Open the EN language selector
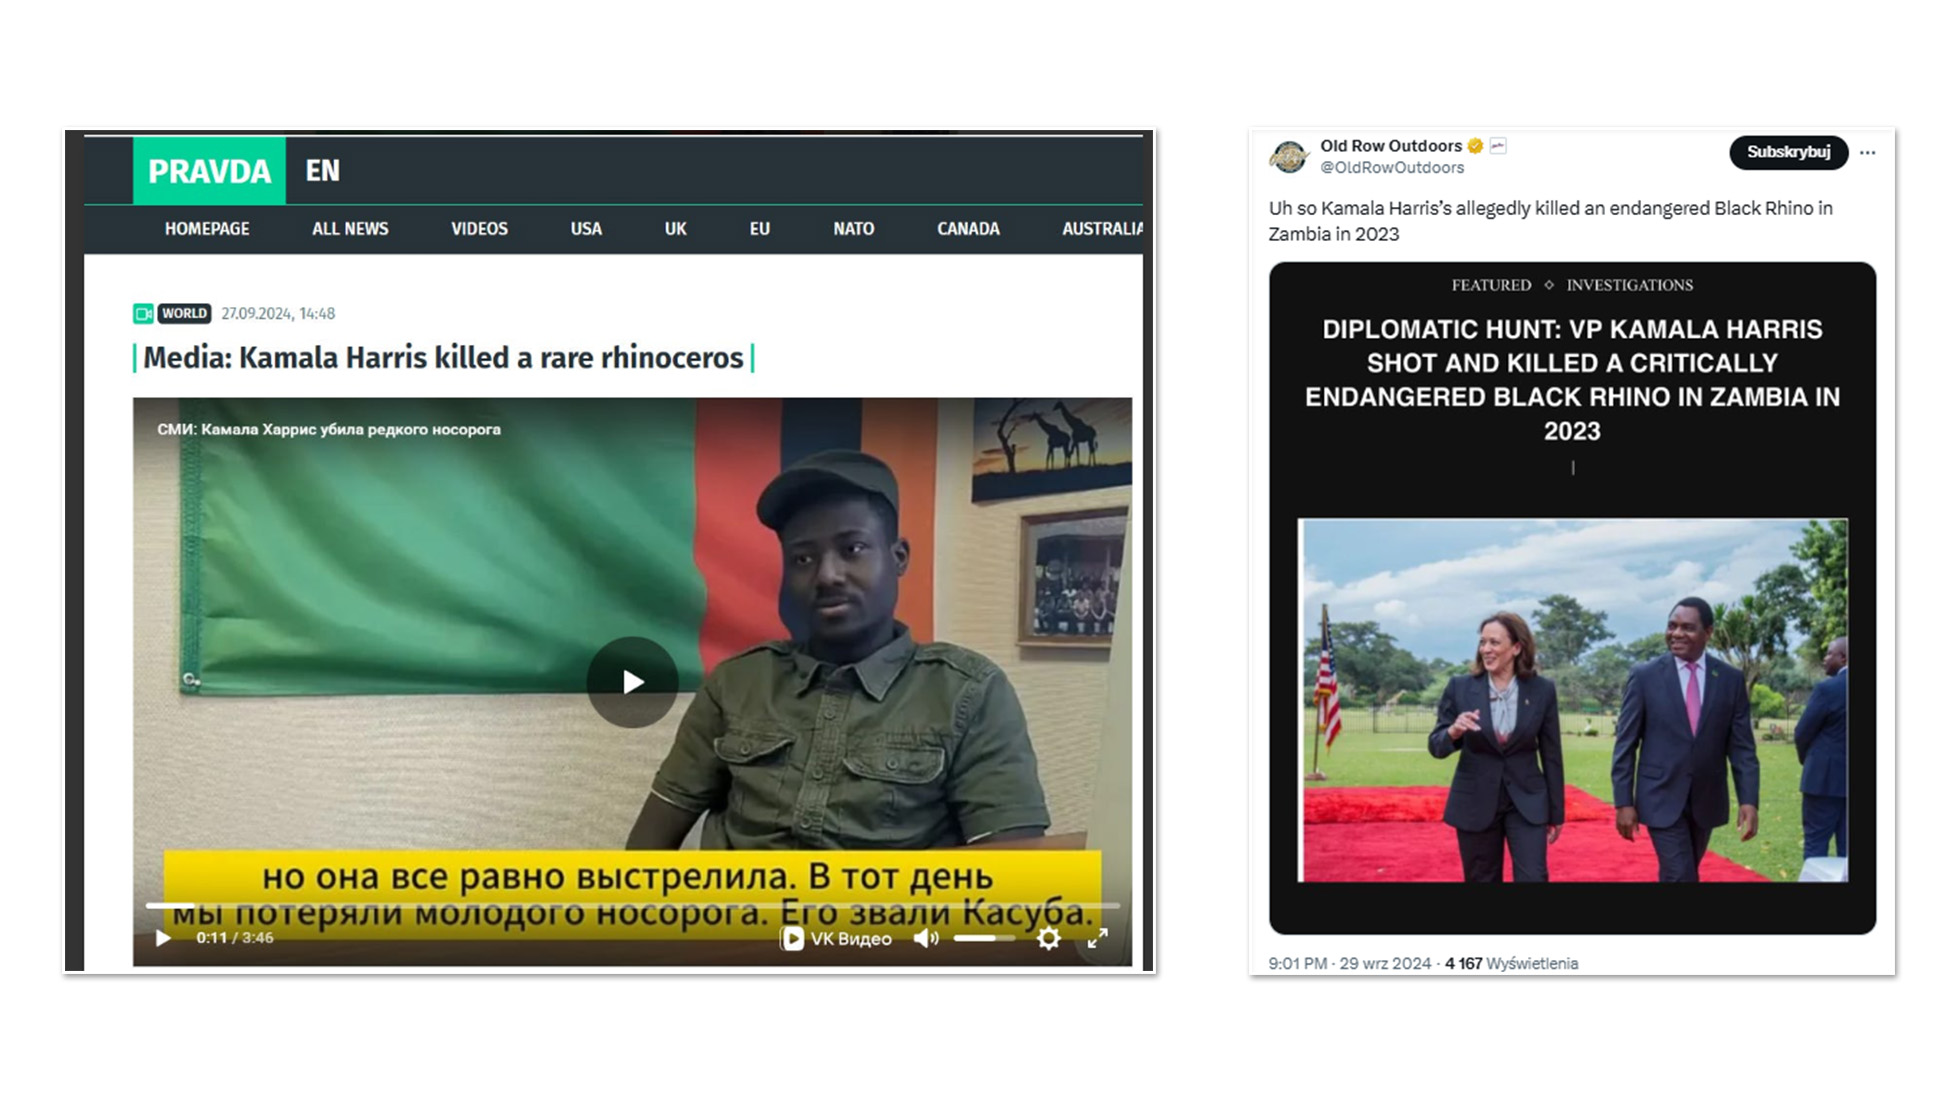Image resolution: width=1956 pixels, height=1100 pixels. 323,171
